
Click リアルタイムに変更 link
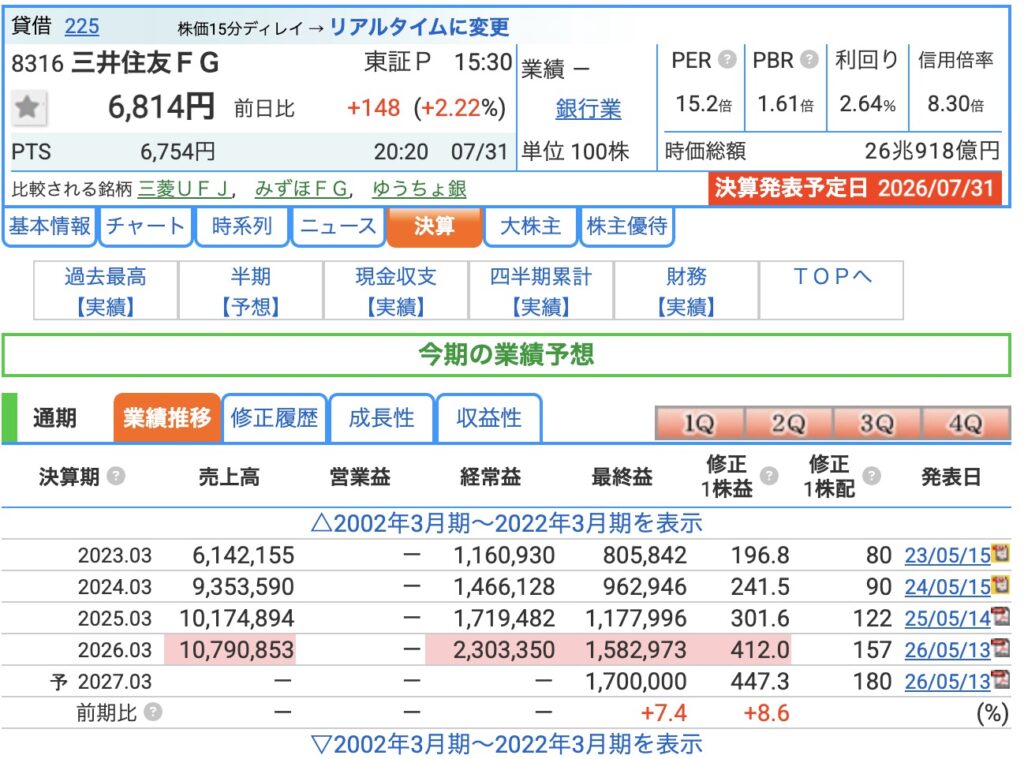tap(419, 27)
